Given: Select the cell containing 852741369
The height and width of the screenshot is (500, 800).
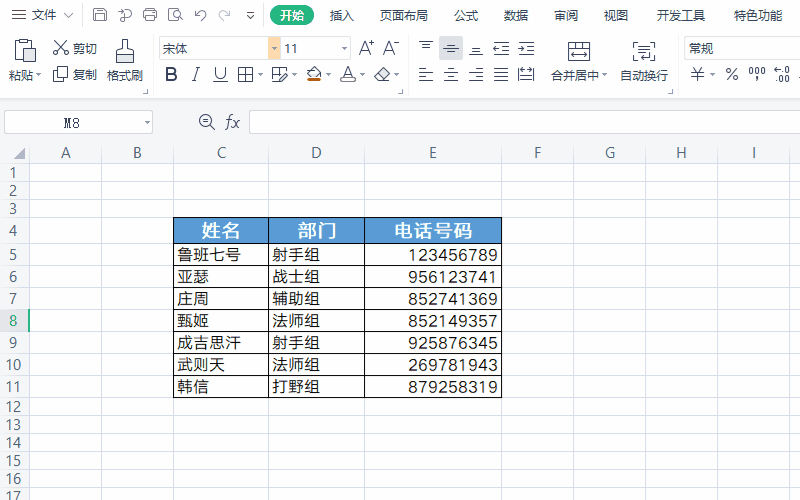Looking at the screenshot, I should click(x=433, y=298).
